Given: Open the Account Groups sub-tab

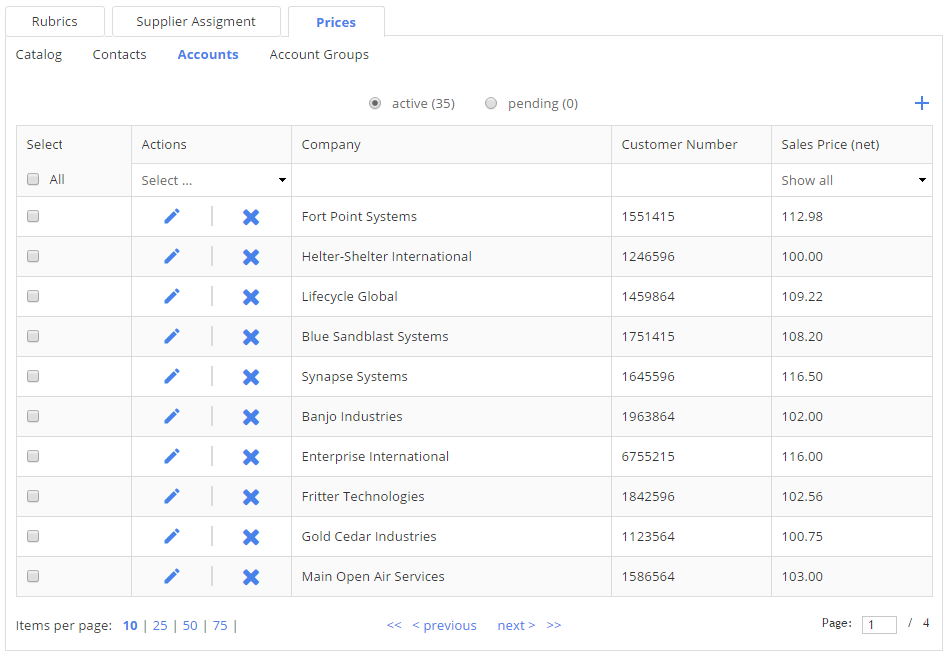Looking at the screenshot, I should coord(319,55).
